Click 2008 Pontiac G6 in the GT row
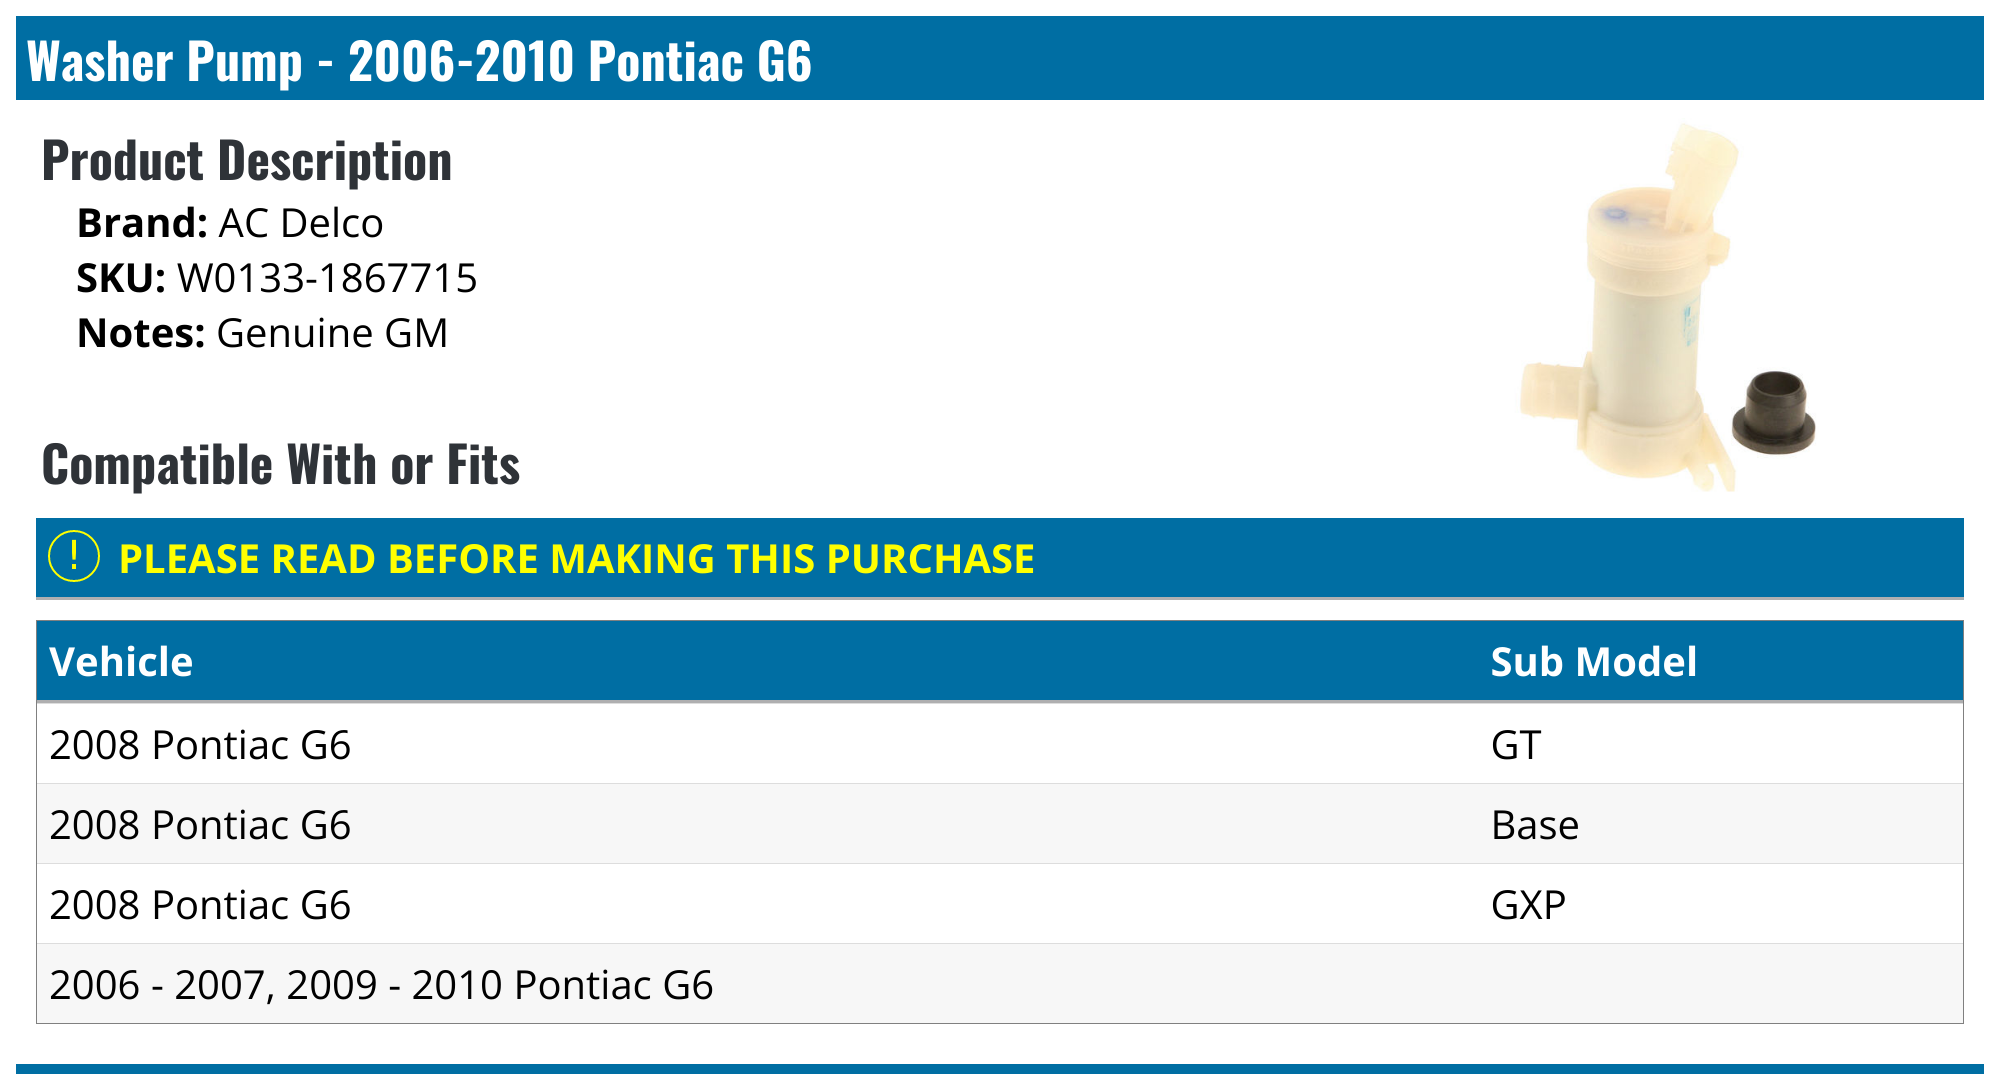The image size is (2000, 1090). pyautogui.click(x=200, y=745)
